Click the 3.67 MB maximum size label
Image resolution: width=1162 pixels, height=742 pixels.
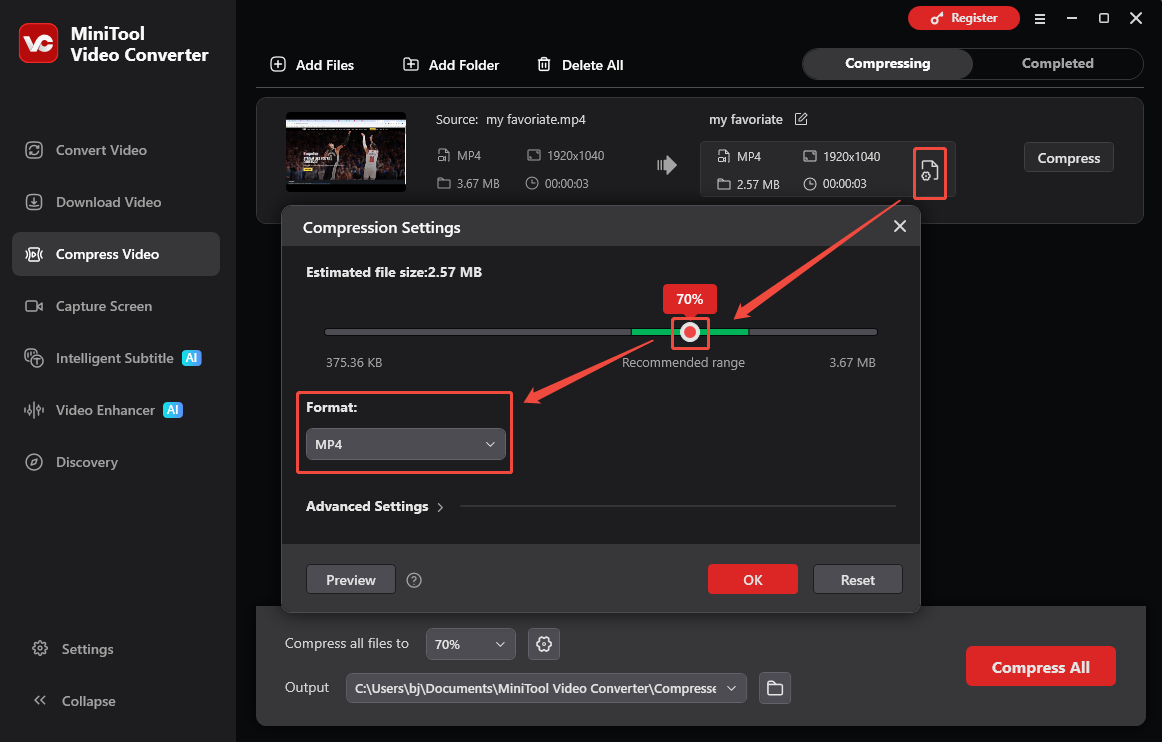point(851,362)
